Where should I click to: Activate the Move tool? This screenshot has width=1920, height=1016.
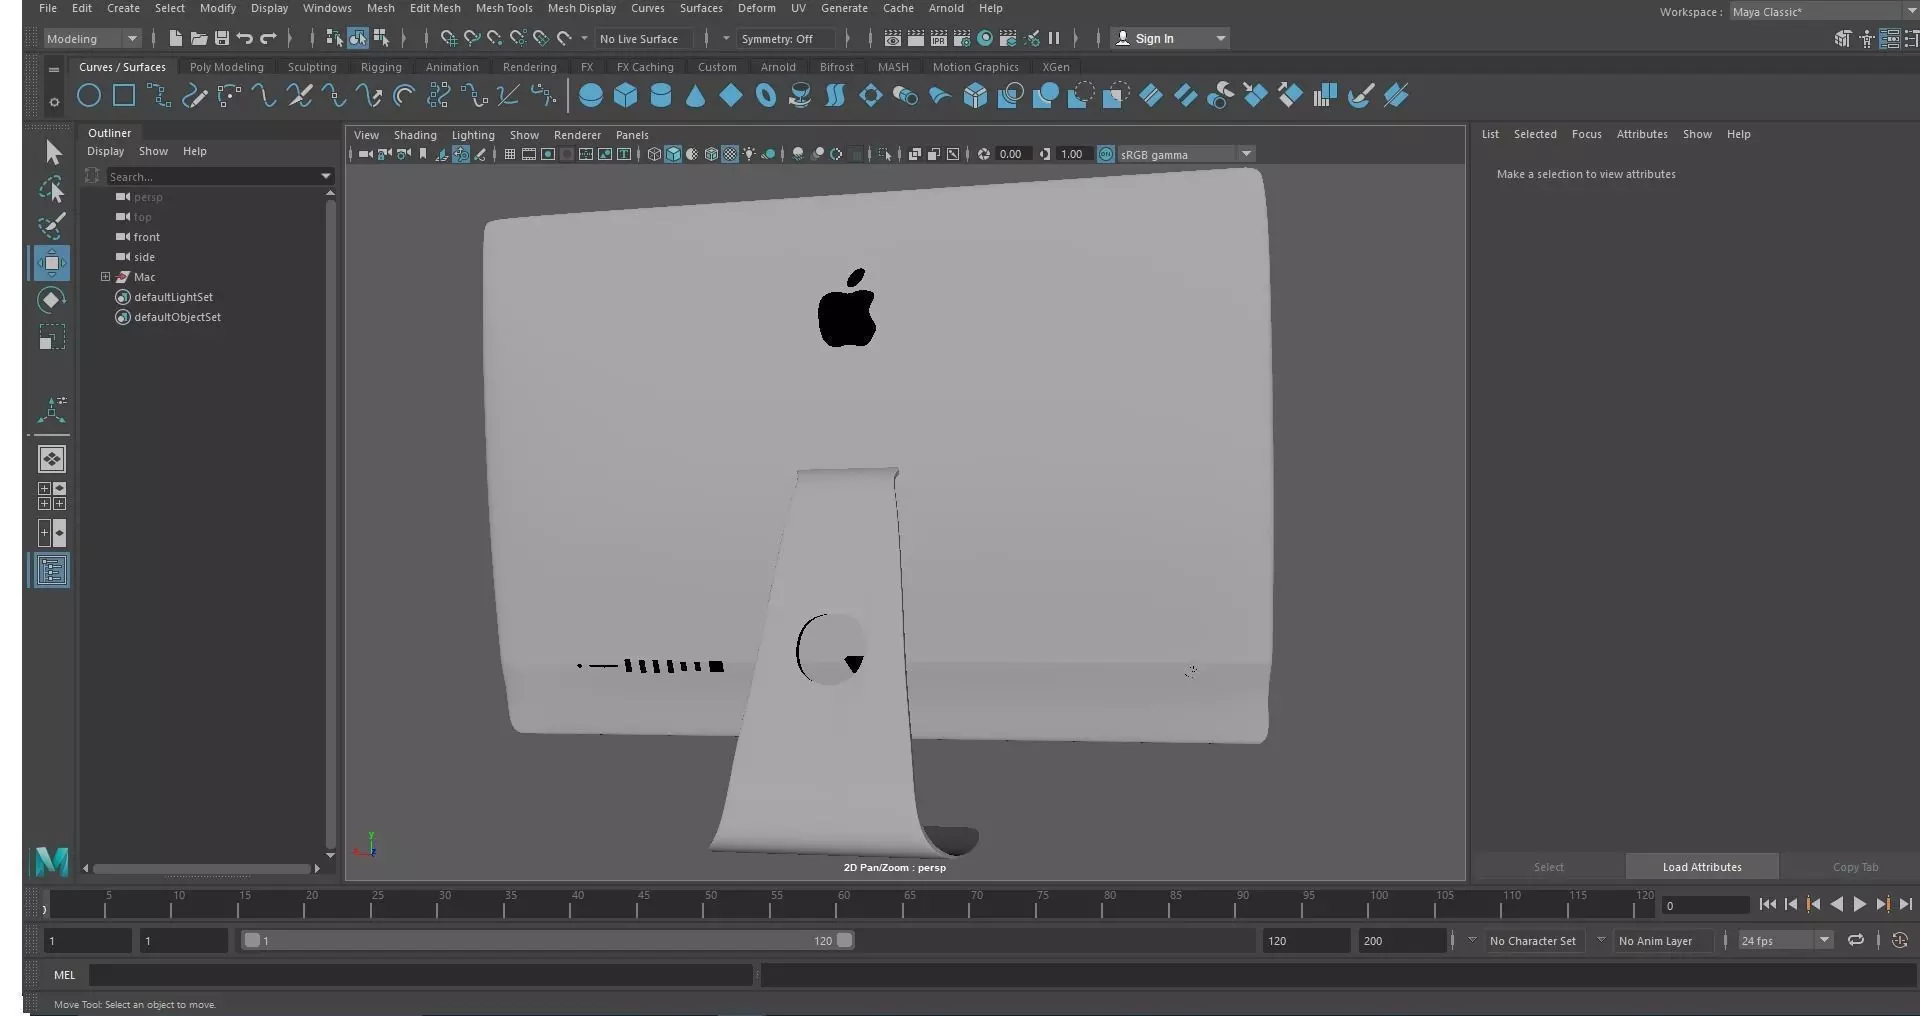pos(52,263)
